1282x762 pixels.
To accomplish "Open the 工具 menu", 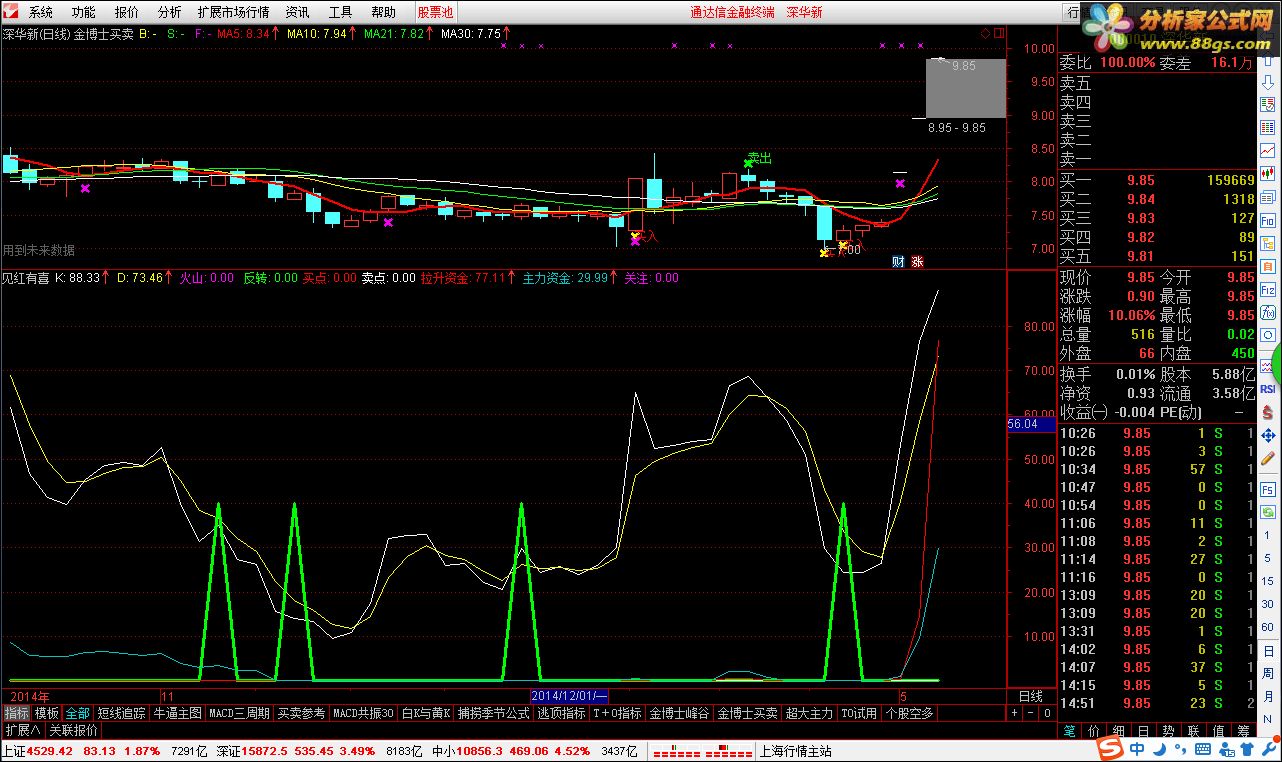I will [341, 12].
